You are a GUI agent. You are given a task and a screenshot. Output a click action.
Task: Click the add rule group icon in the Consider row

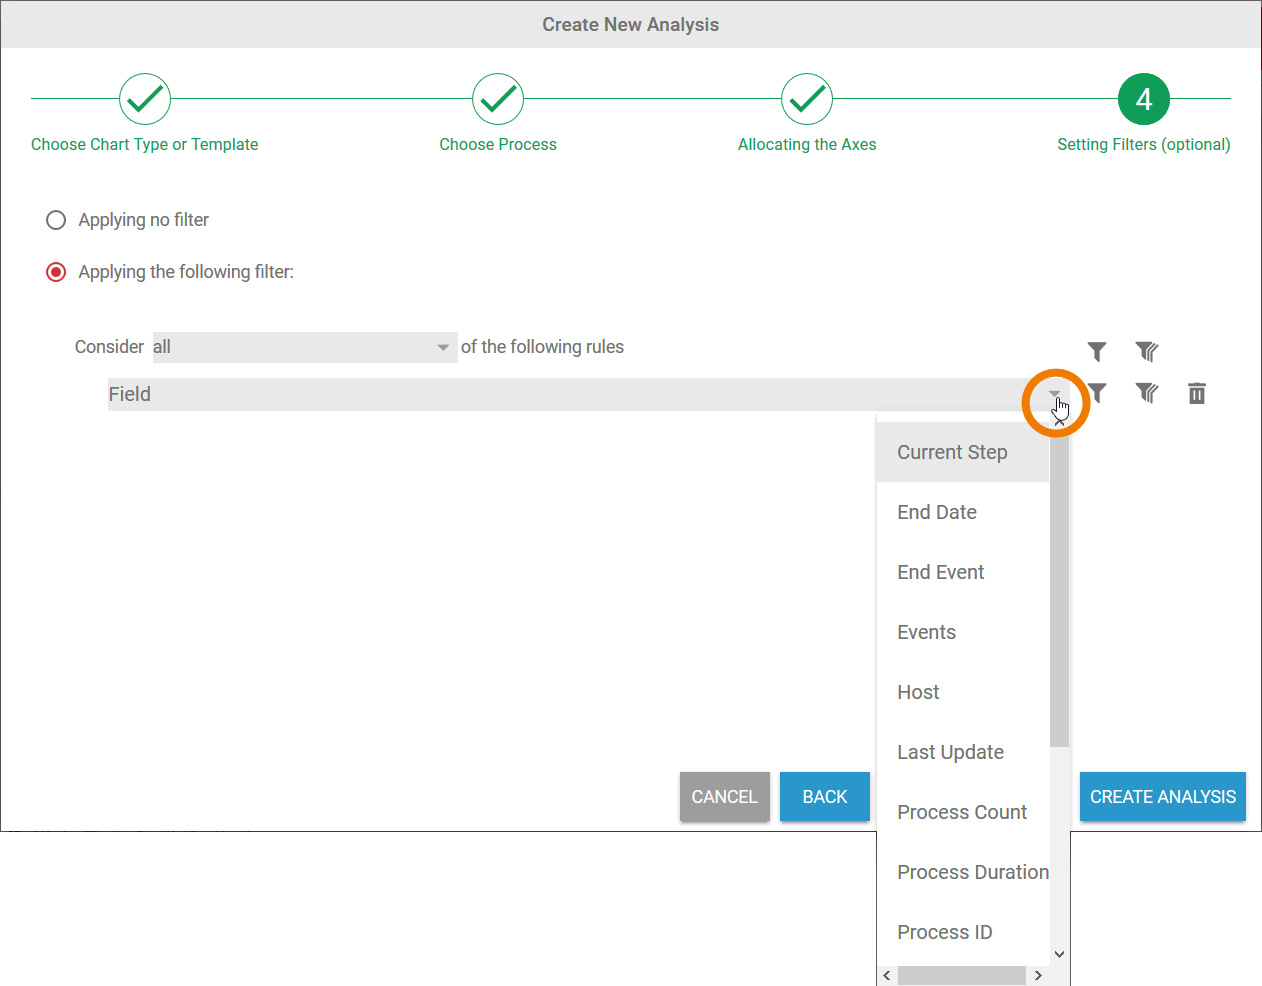[1147, 352]
